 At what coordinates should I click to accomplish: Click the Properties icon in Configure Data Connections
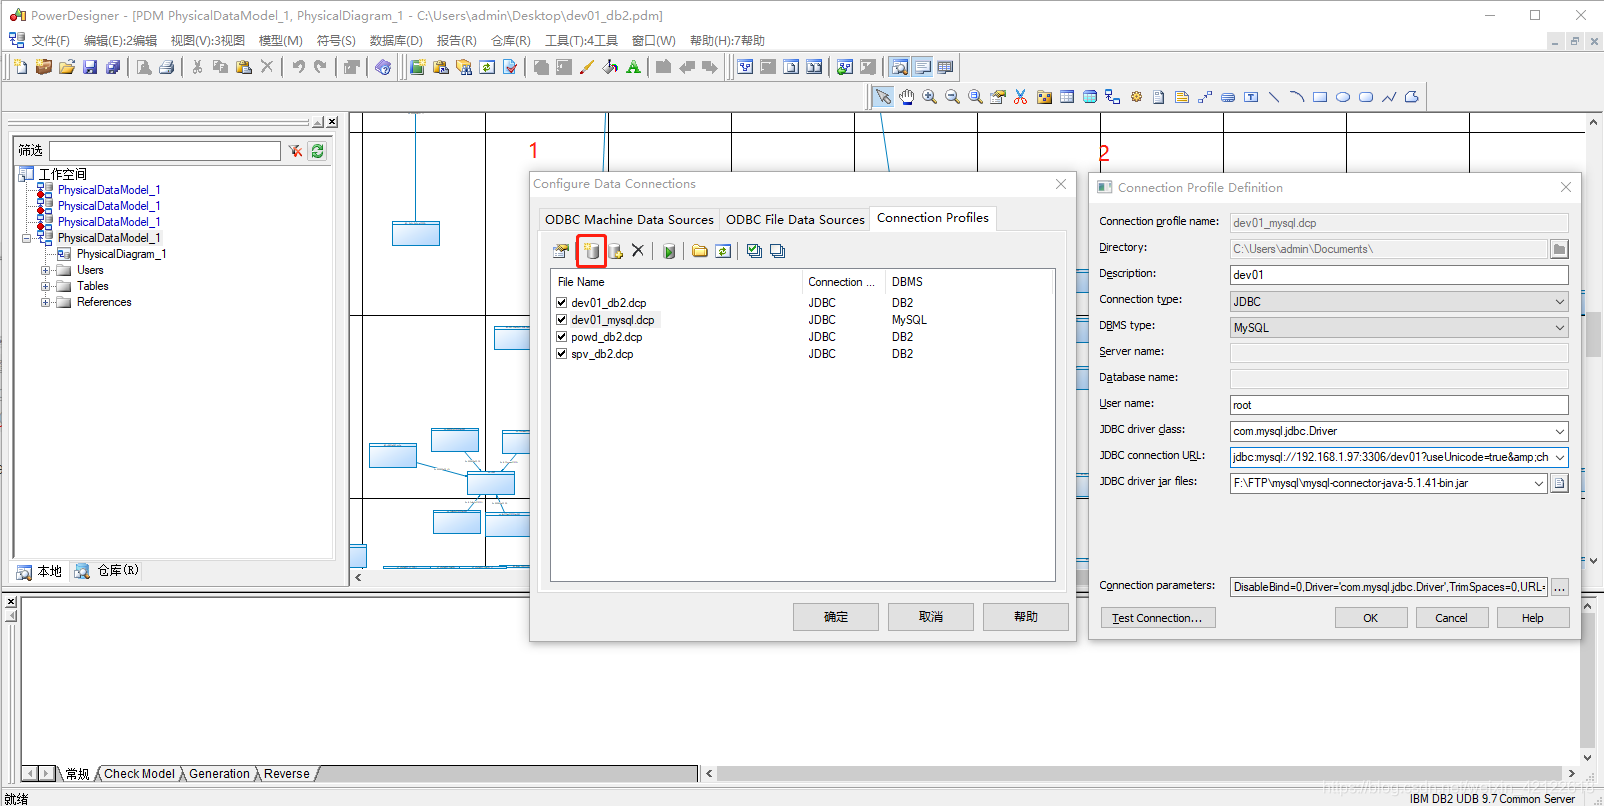coord(561,251)
